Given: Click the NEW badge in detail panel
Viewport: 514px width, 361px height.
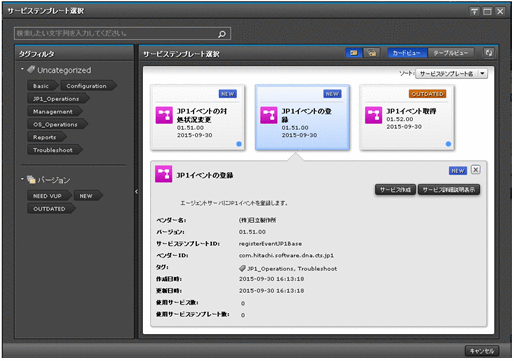Looking at the screenshot, I should [458, 171].
